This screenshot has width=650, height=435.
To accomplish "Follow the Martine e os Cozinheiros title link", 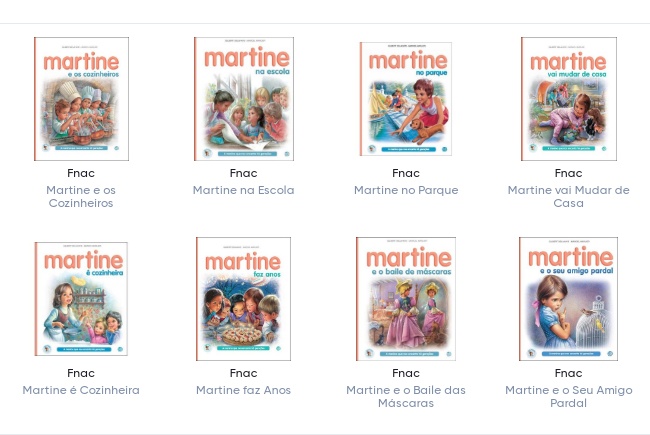I will tap(81, 197).
